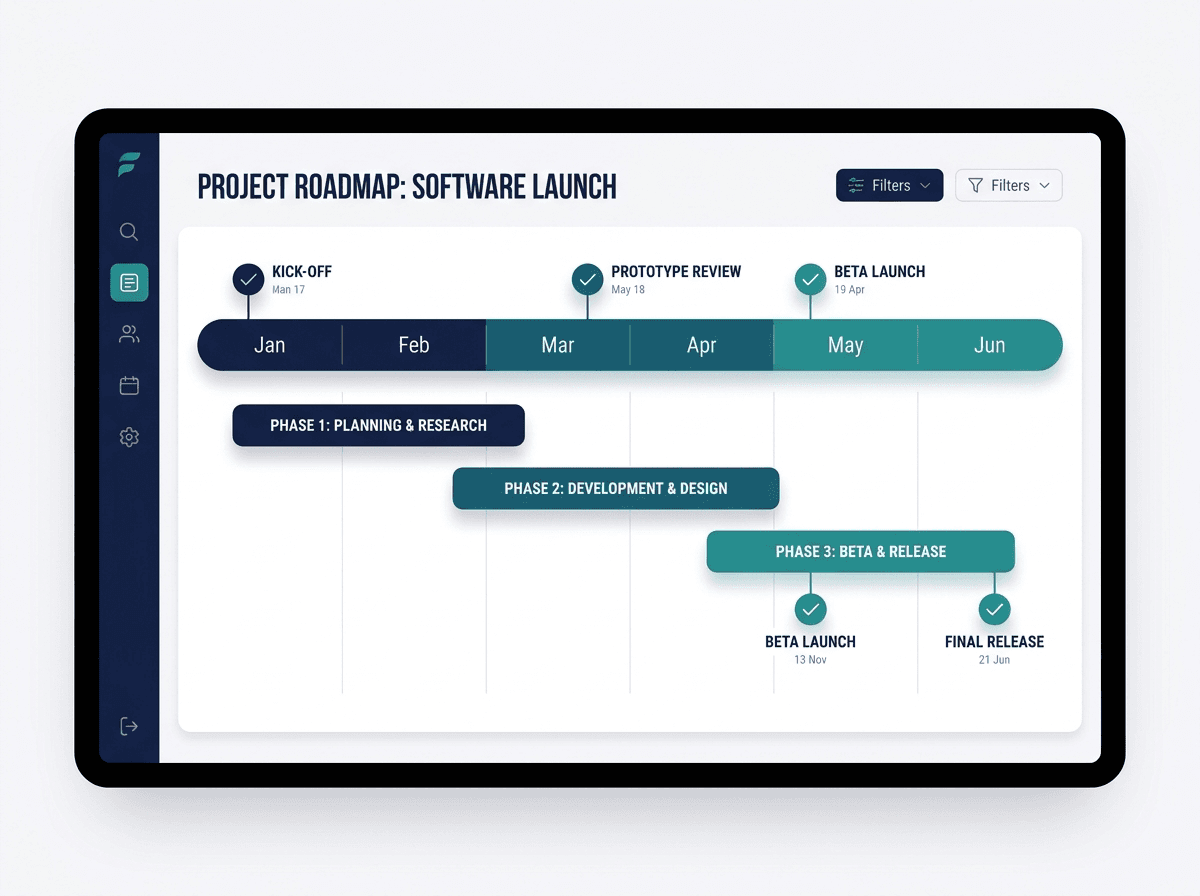Click the Beta Launch 19 Apr checkmark marker
The width and height of the screenshot is (1200, 896).
(810, 279)
